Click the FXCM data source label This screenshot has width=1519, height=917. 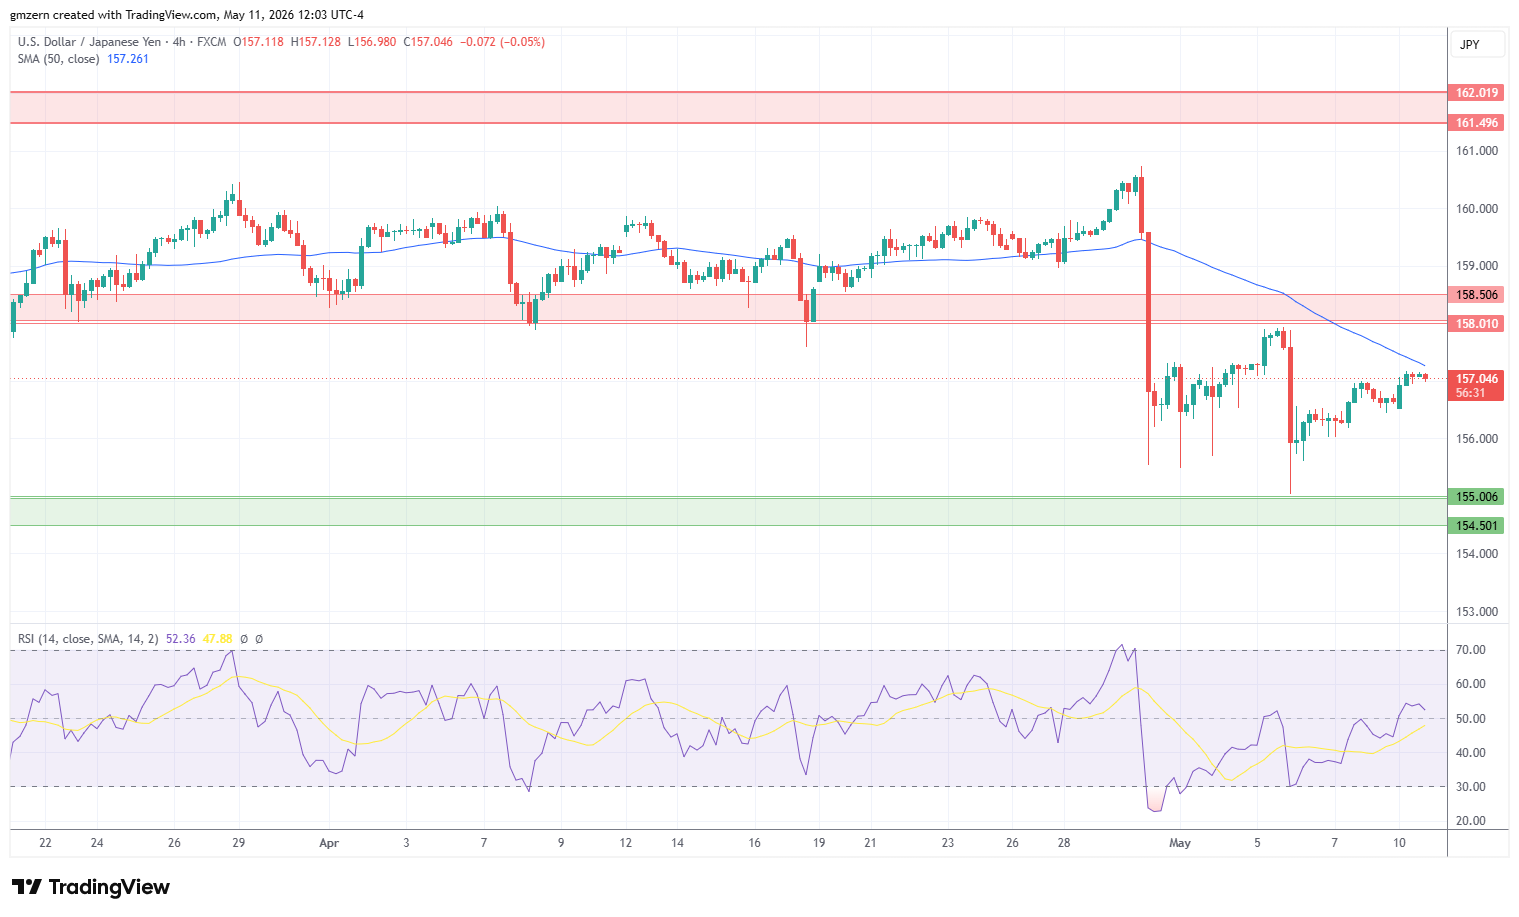click(211, 42)
